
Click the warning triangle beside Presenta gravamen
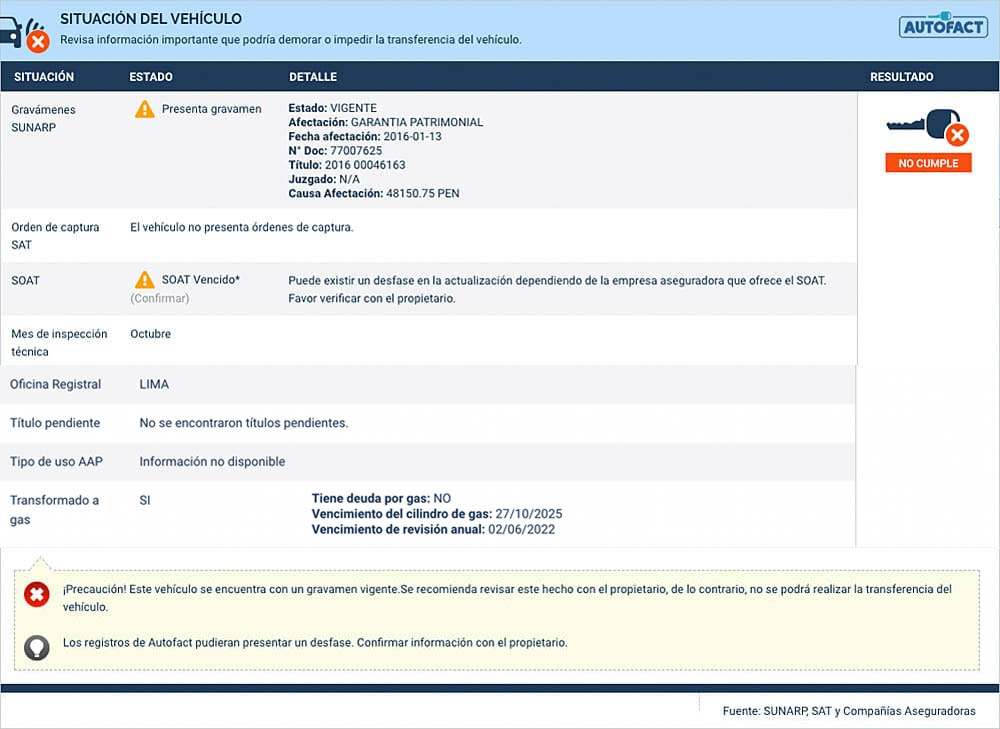tap(145, 109)
